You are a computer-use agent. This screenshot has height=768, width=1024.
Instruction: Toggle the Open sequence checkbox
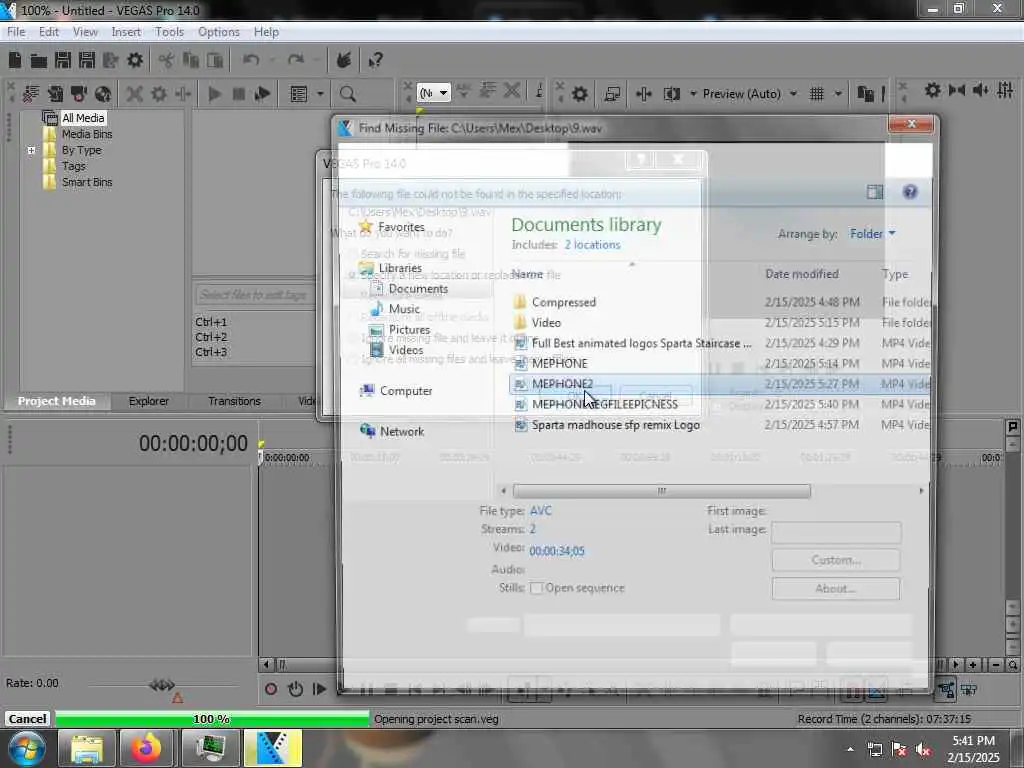pos(536,588)
